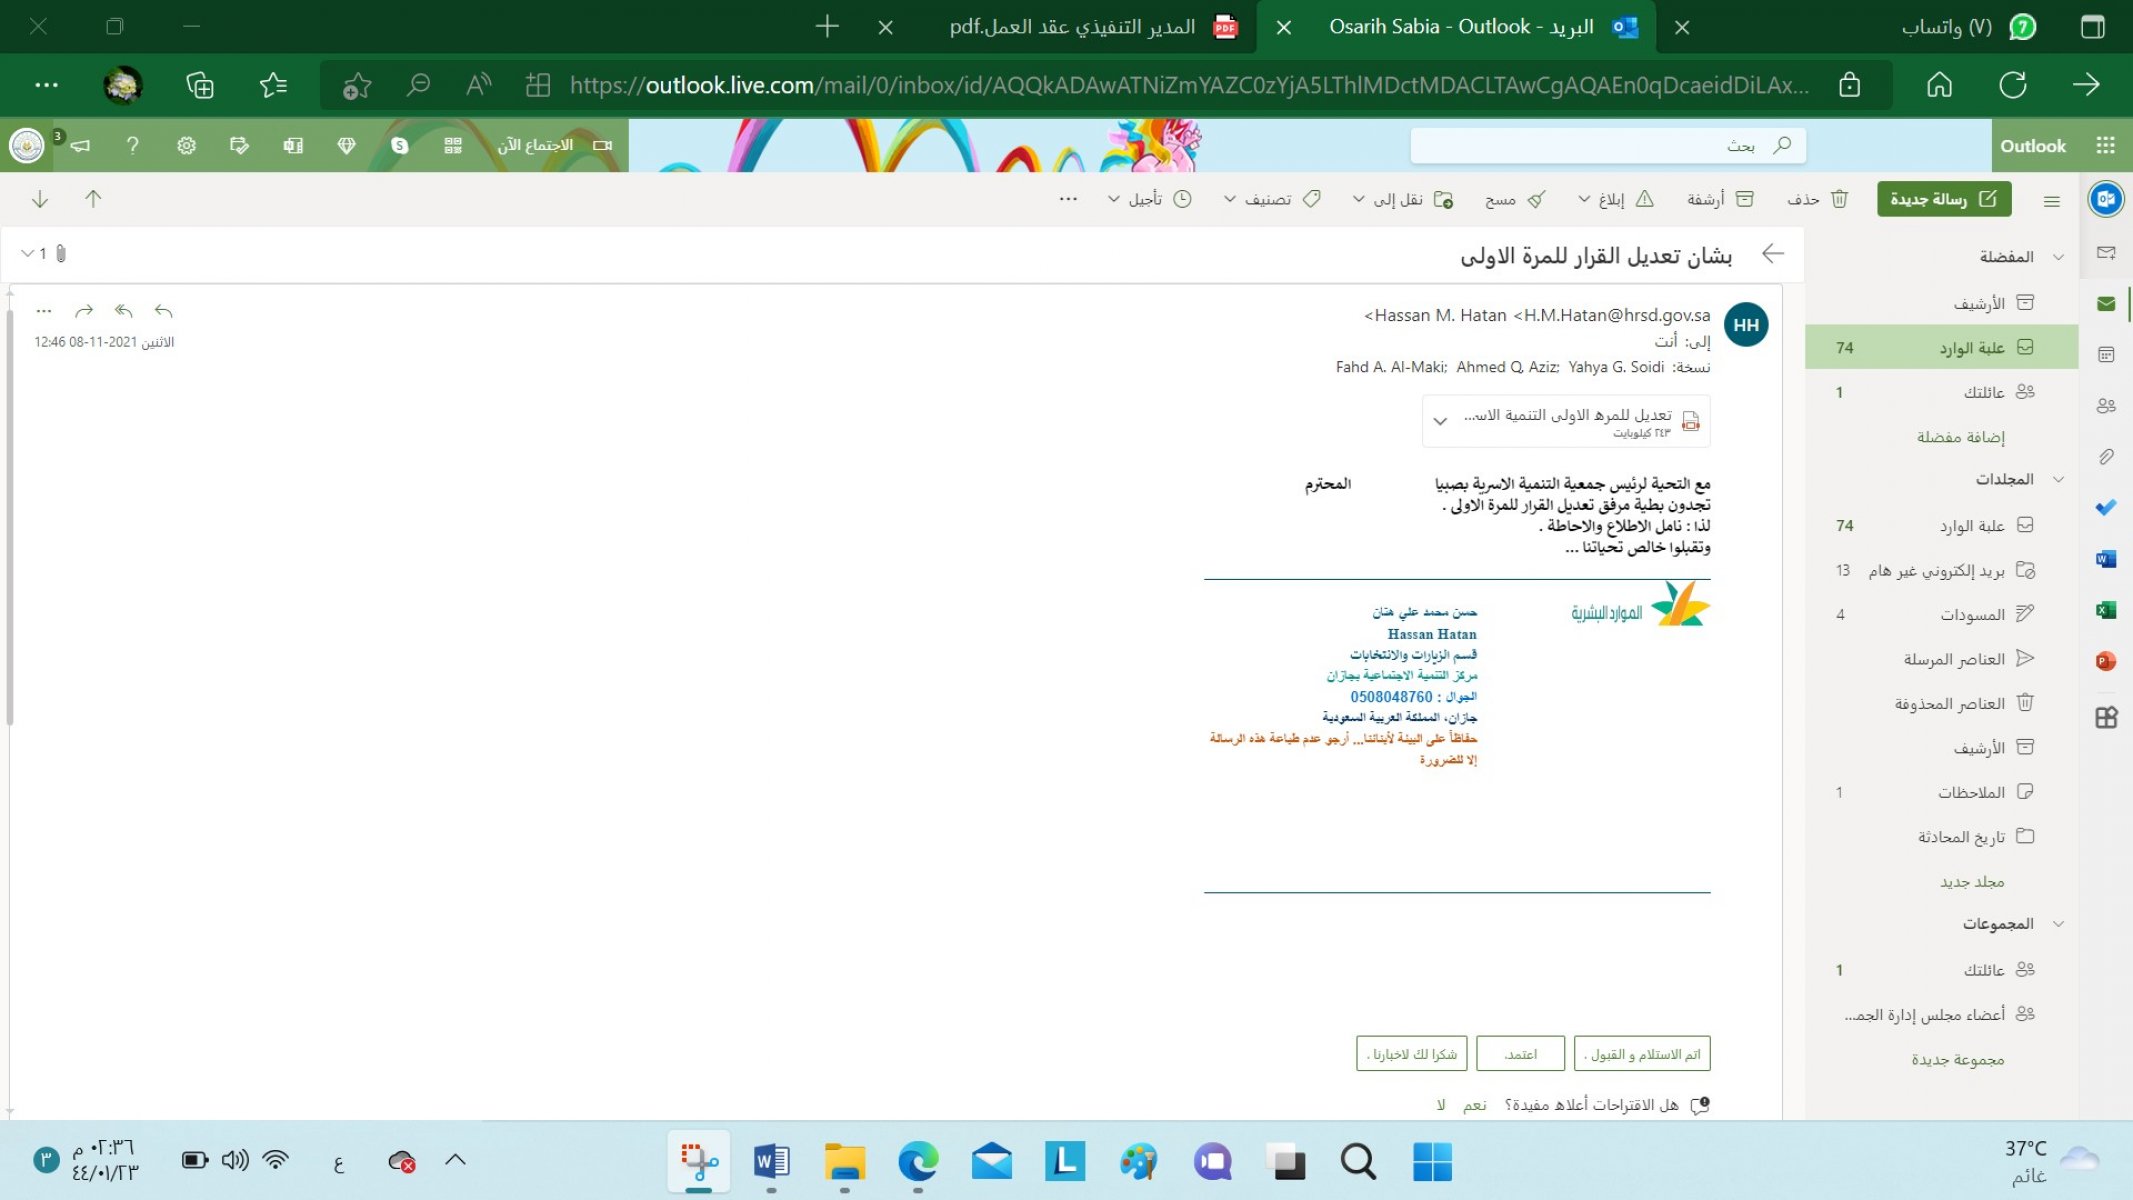Open العناصر المحذوفة deleted items folder
This screenshot has width=2133, height=1200.
point(1942,703)
